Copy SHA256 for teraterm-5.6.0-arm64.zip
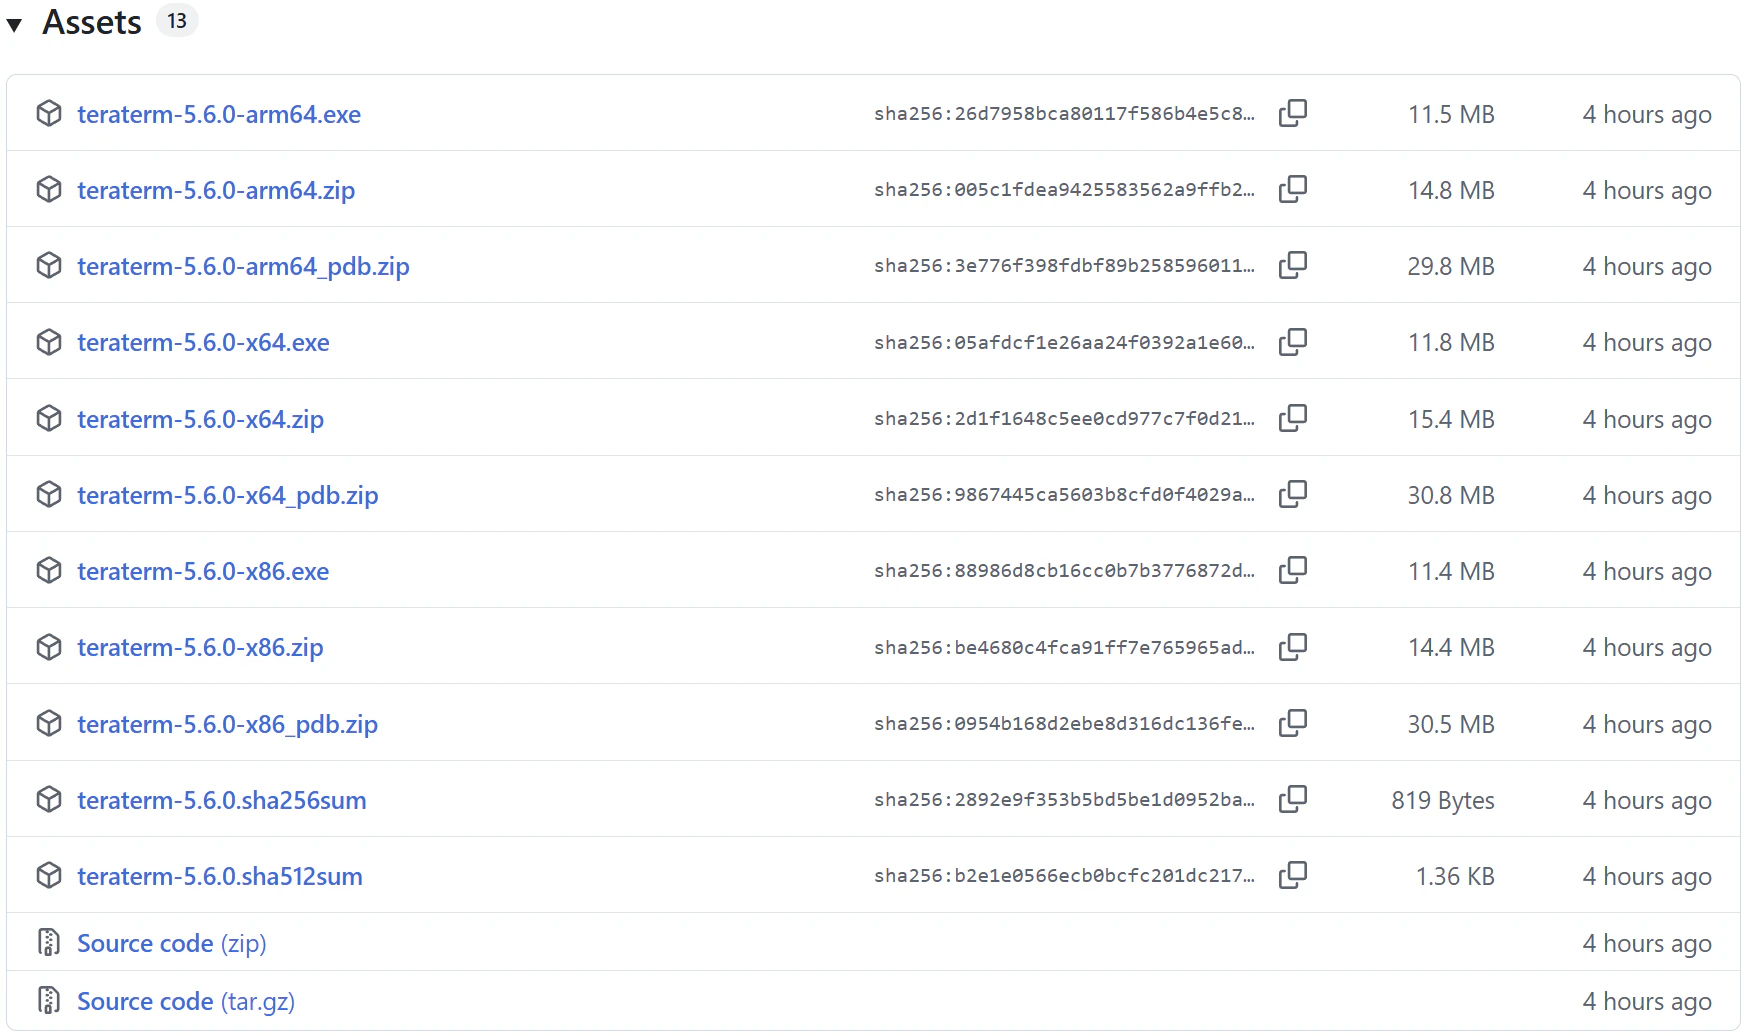This screenshot has width=1744, height=1036. tap(1293, 189)
